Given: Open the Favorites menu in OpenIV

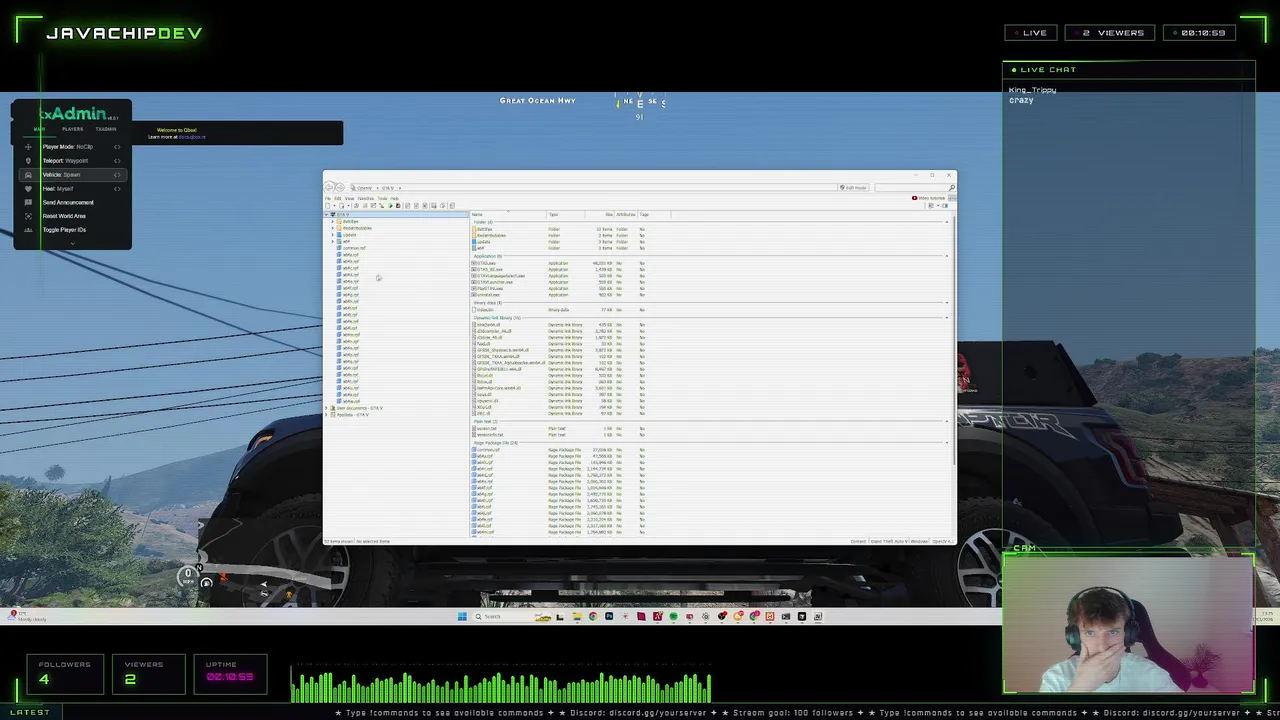Looking at the screenshot, I should (x=365, y=198).
